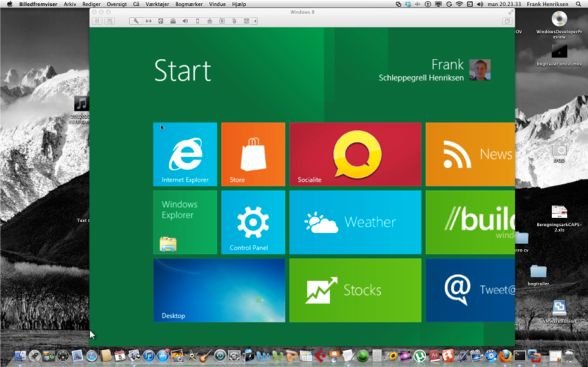588x367 pixels.
Task: Open Finder from the Dock
Action: click(x=20, y=355)
